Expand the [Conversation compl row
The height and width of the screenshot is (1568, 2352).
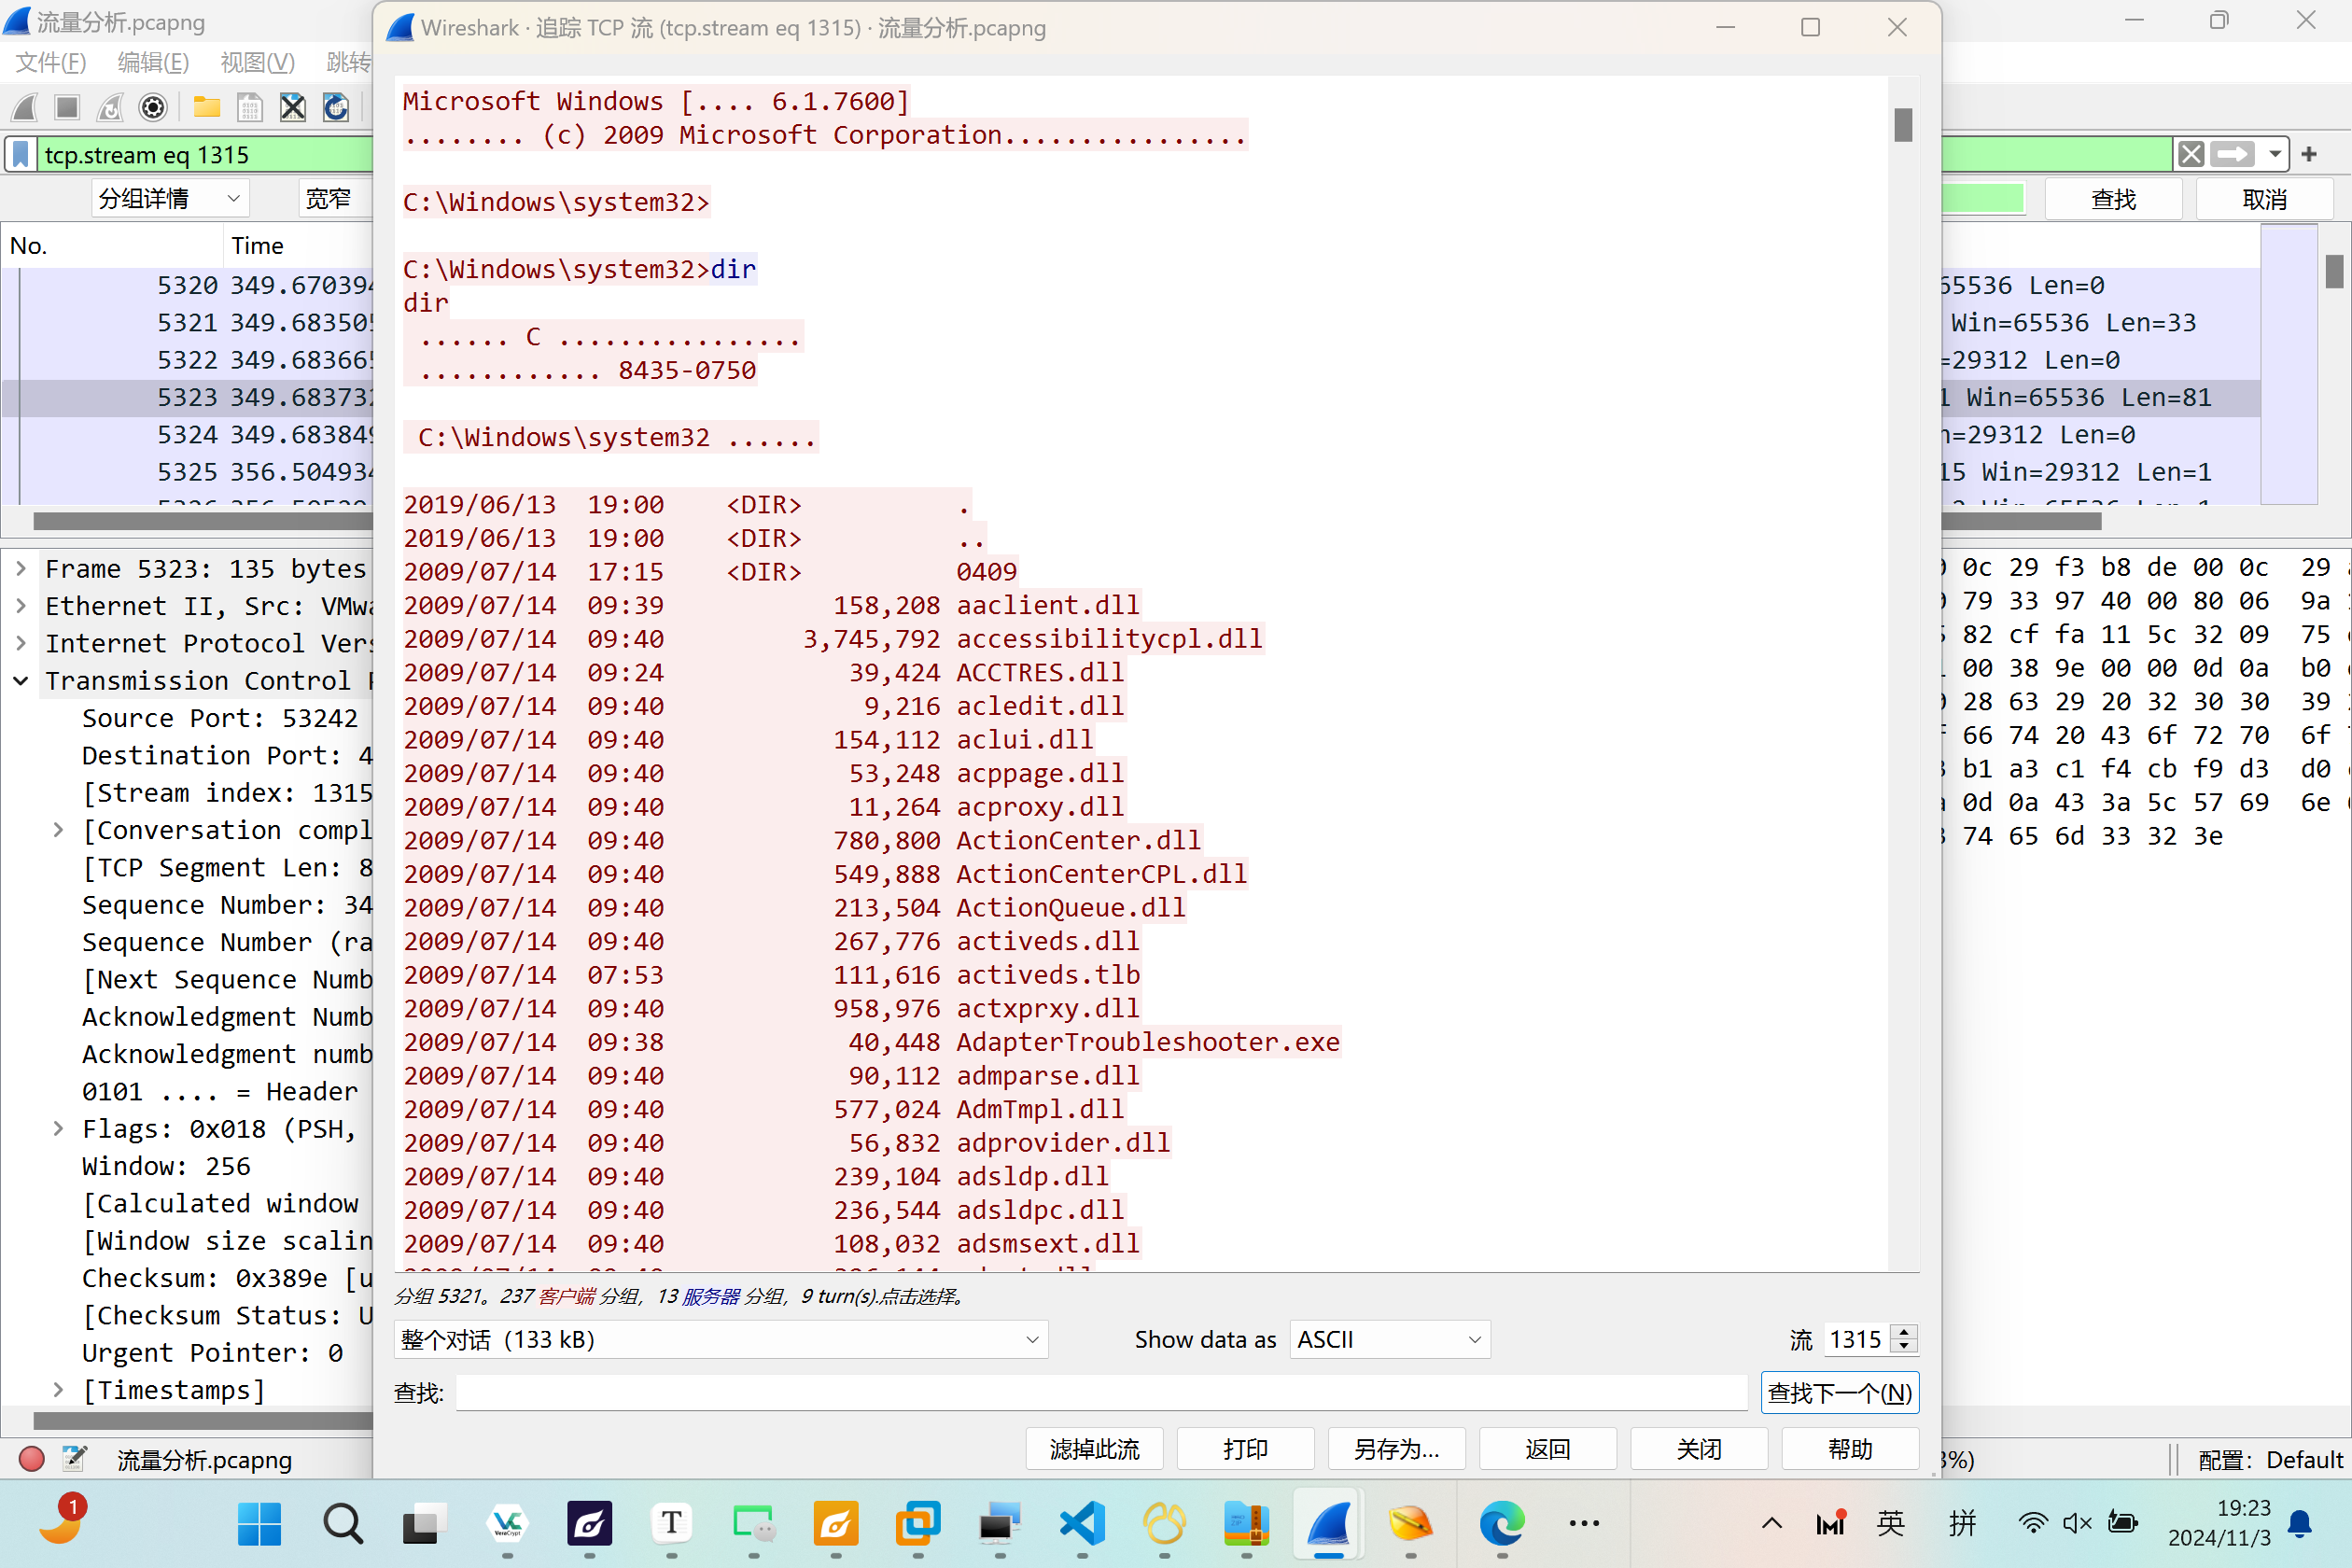coord(58,830)
